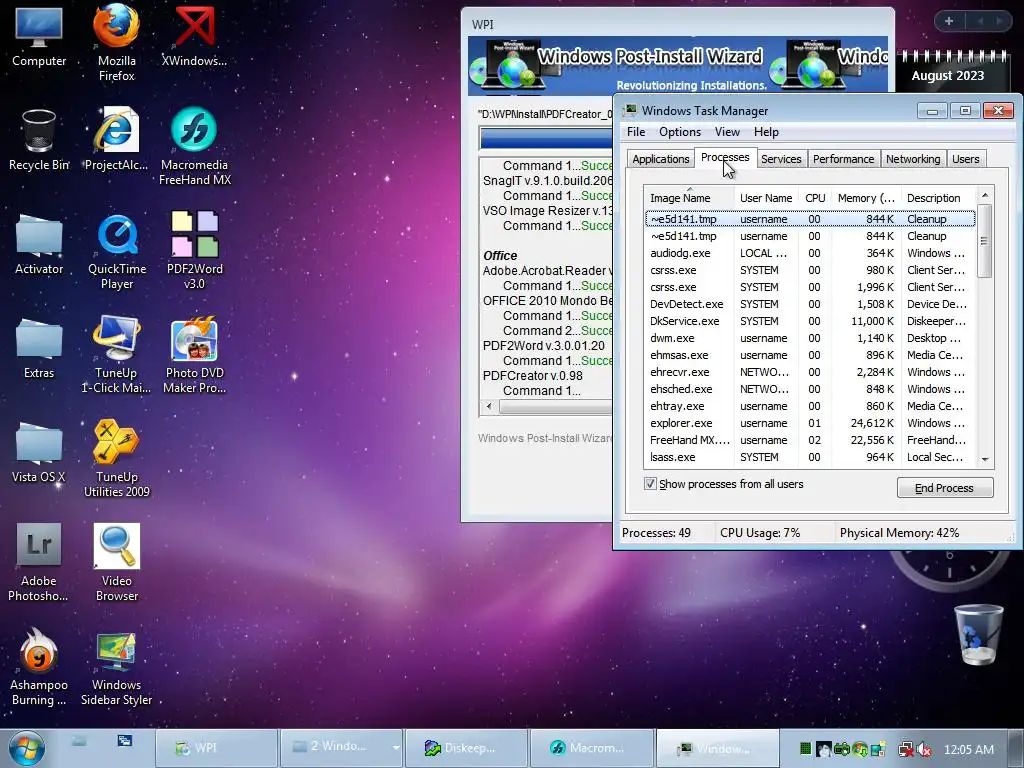Sort processes by CPU column
Screen dimensions: 1024x768
815,198
